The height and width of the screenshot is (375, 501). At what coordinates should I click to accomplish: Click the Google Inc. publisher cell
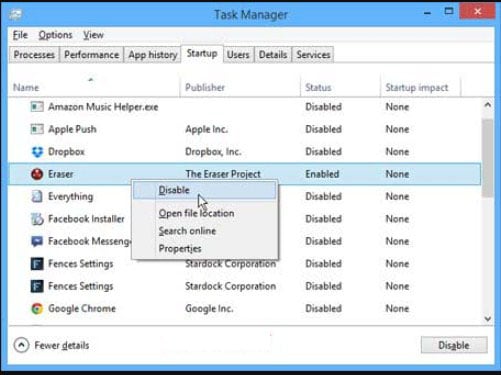pyautogui.click(x=209, y=309)
